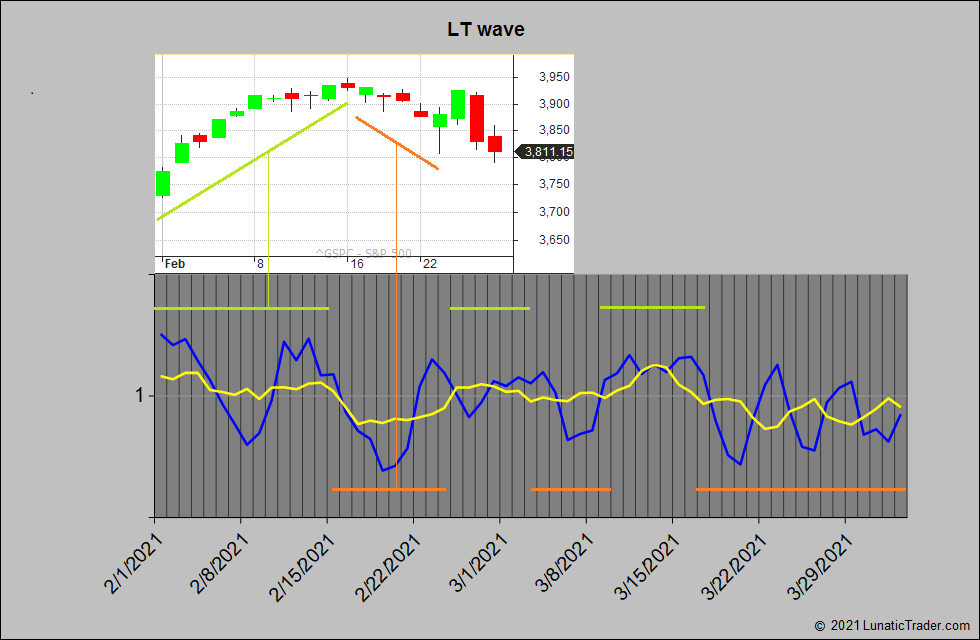
Task: Click the "1" label on wave chart axis
Action: pyautogui.click(x=141, y=396)
